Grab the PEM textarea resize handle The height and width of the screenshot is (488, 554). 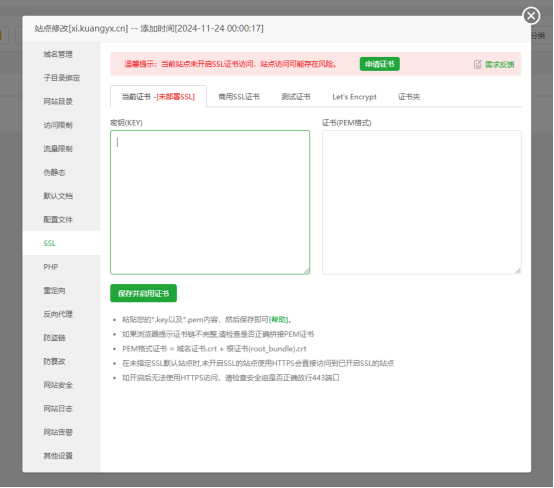tap(518, 271)
